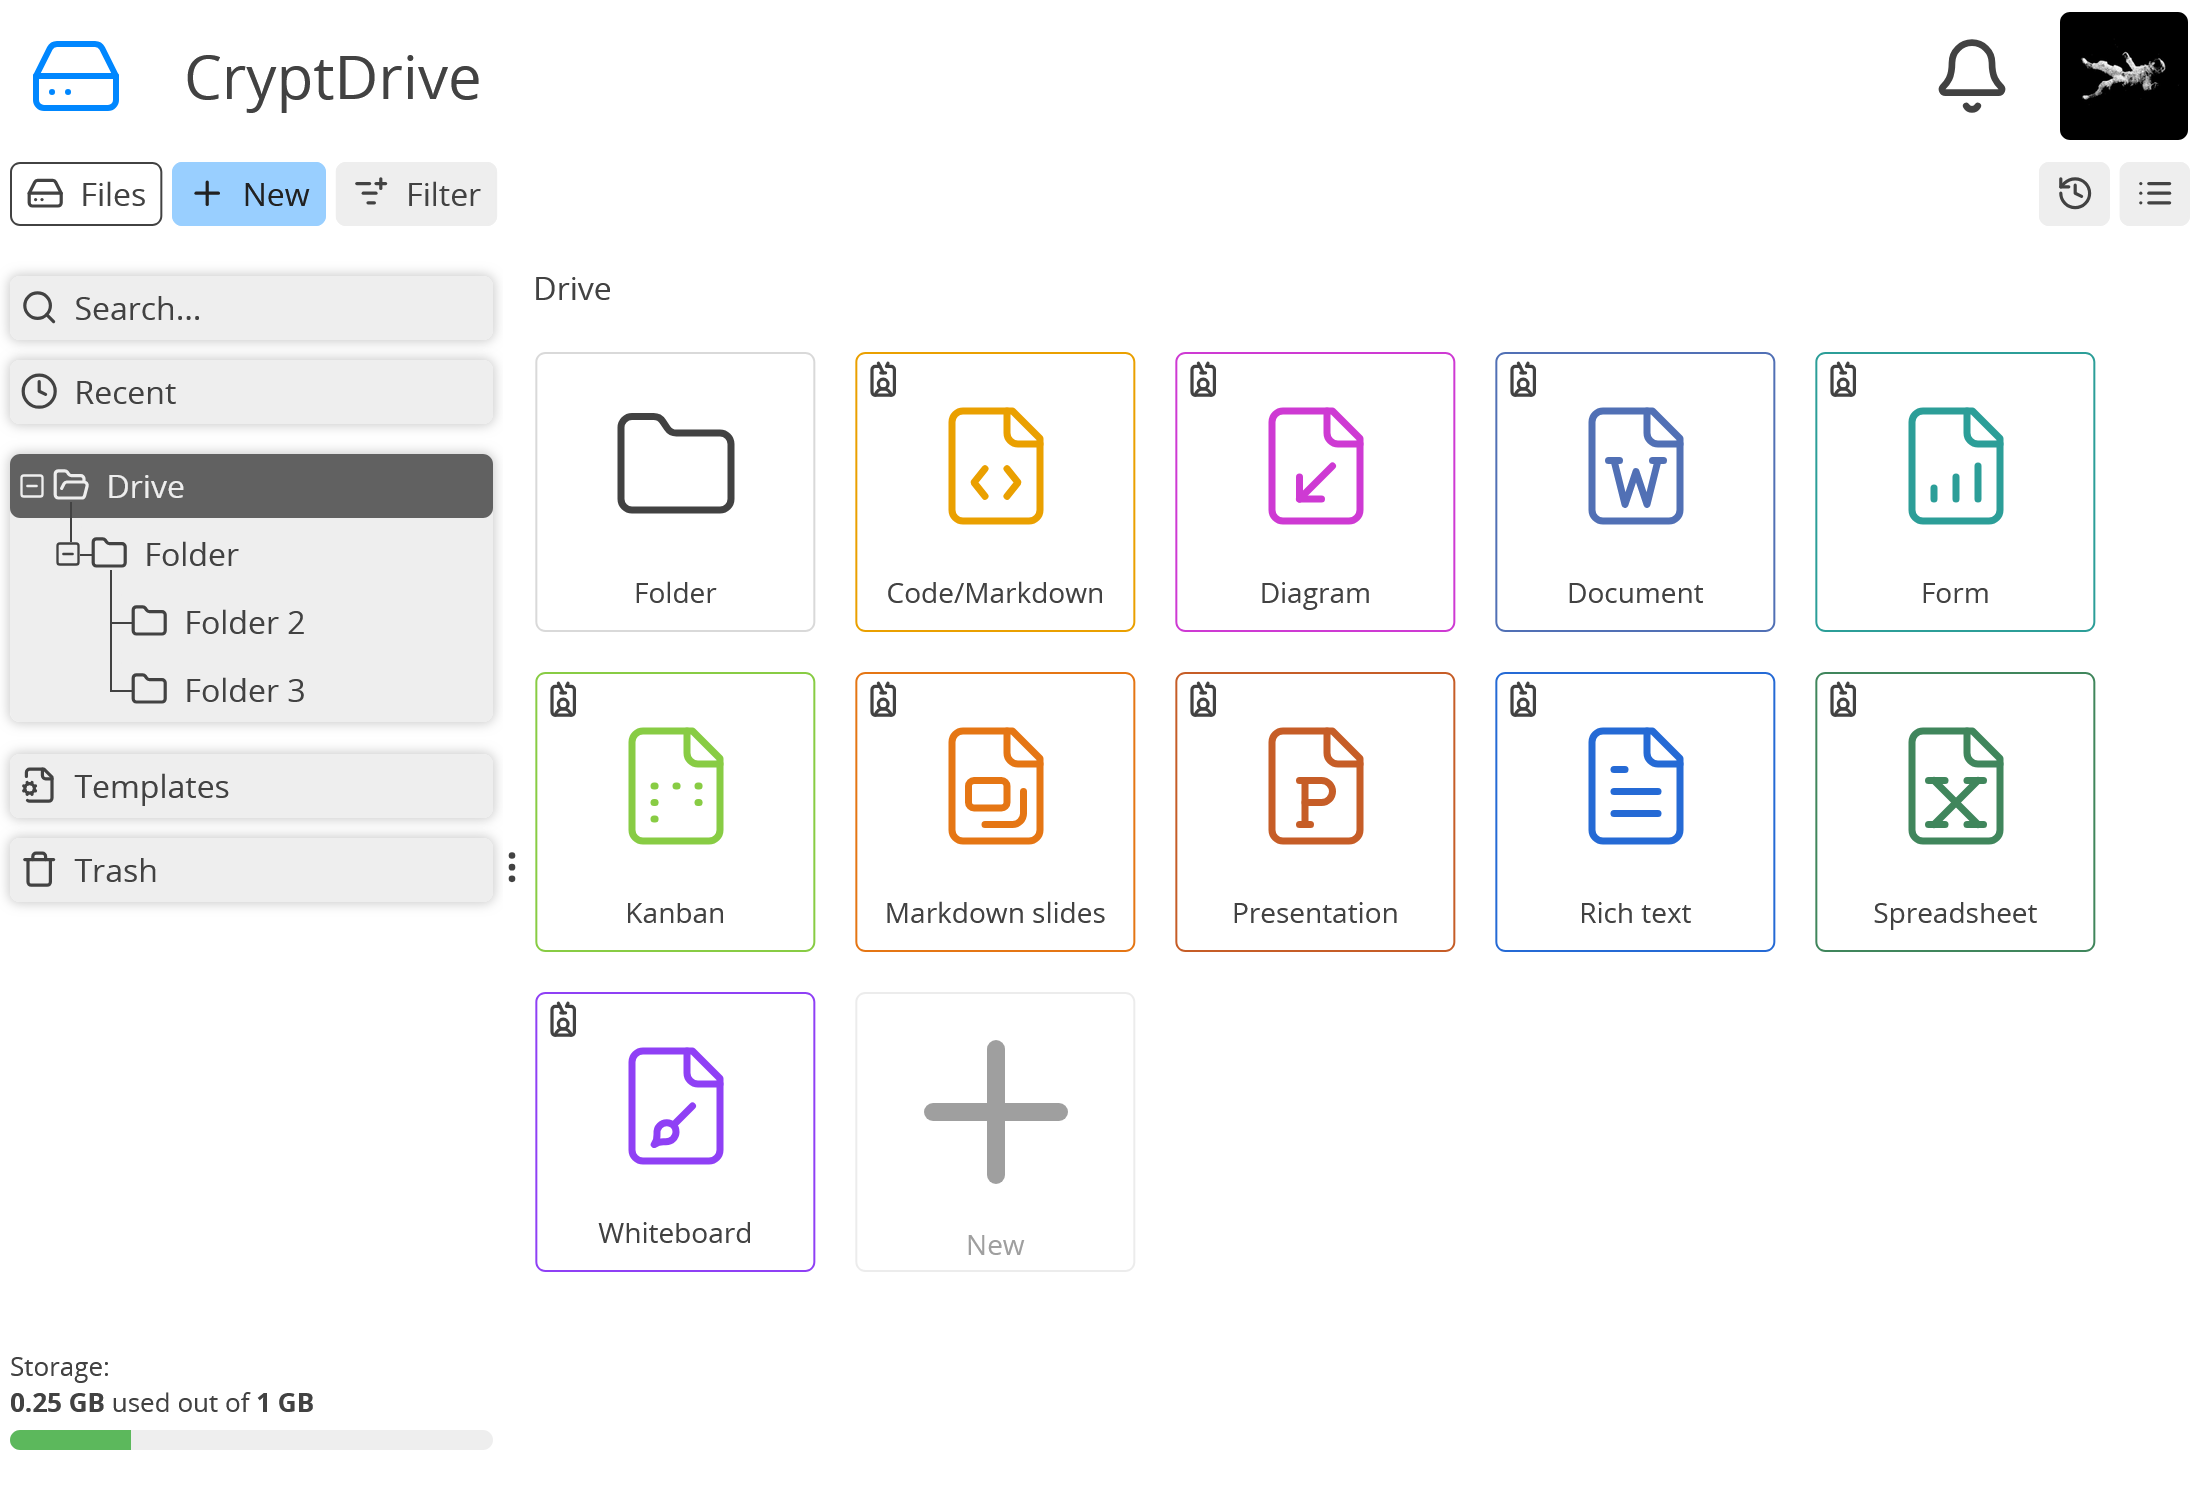Create a new Form
The height and width of the screenshot is (1500, 2200).
[1954, 492]
